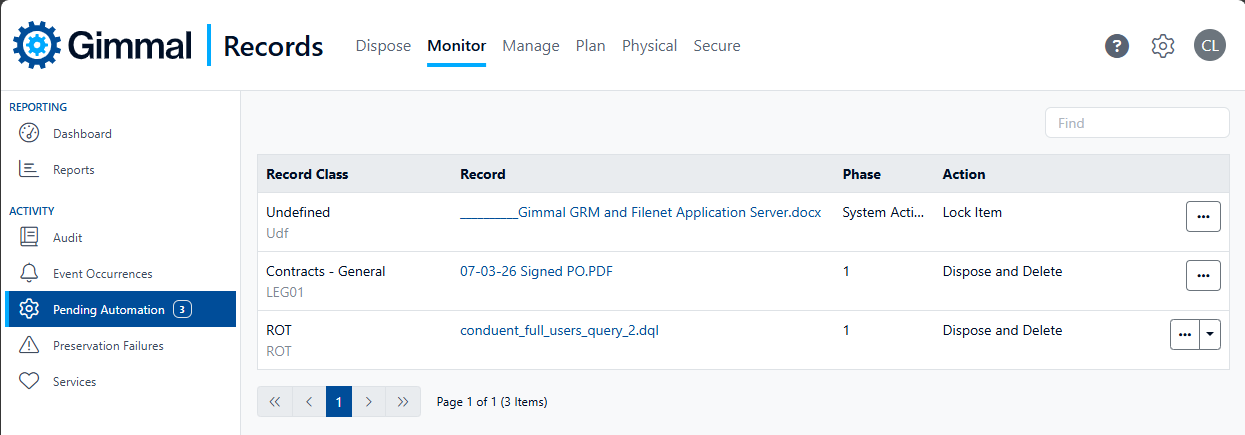This screenshot has height=435, width=1245.
Task: Open 07-03-26 Signed PO.PDF record link
Action: 536,271
